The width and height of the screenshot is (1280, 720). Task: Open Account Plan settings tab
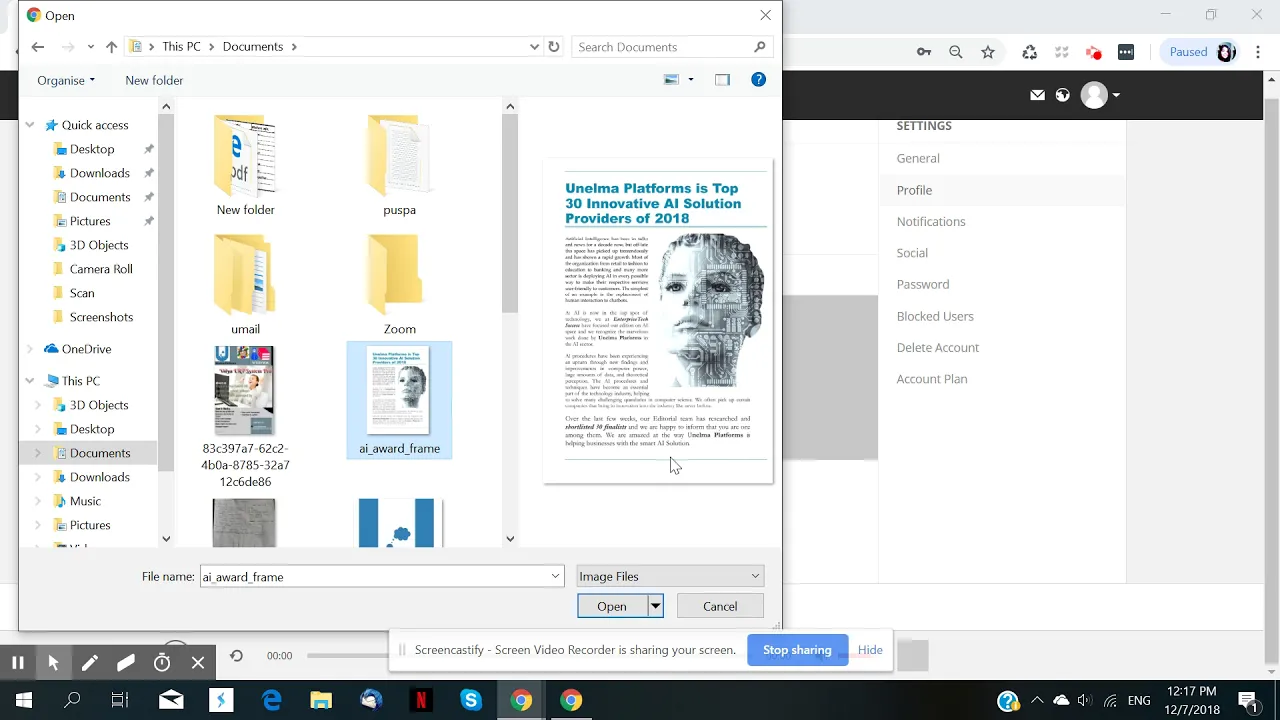click(x=932, y=379)
